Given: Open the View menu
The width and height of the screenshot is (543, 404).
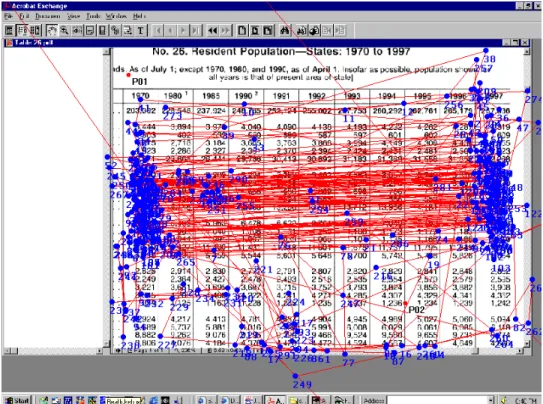Looking at the screenshot, I should click(x=73, y=16).
